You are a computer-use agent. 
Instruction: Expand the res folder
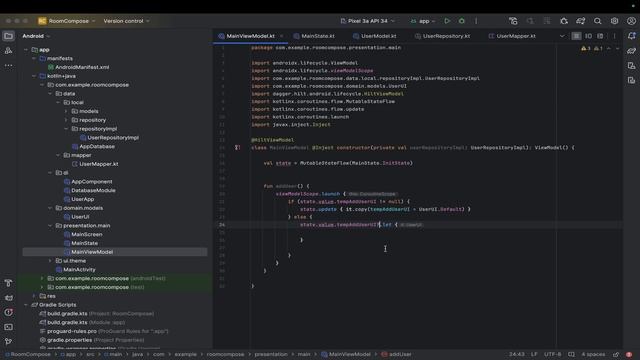point(34,296)
